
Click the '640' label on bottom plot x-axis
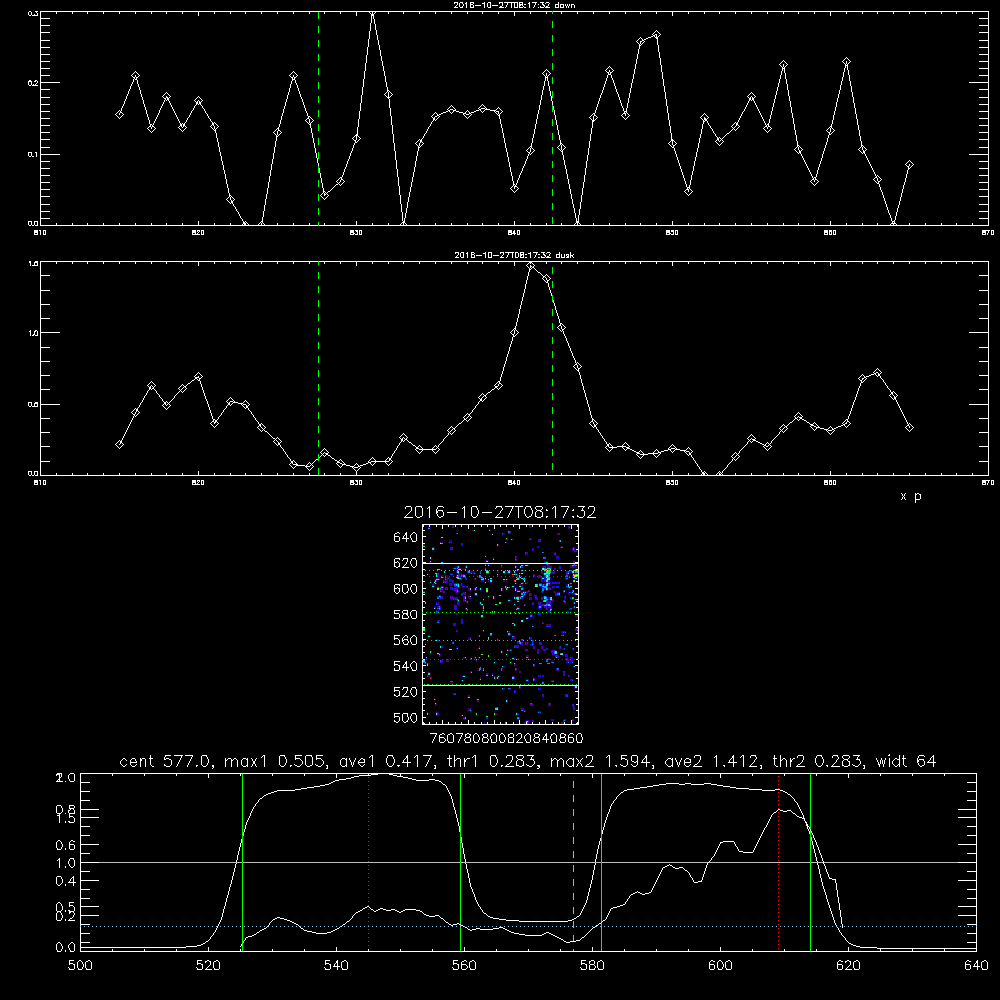click(976, 966)
